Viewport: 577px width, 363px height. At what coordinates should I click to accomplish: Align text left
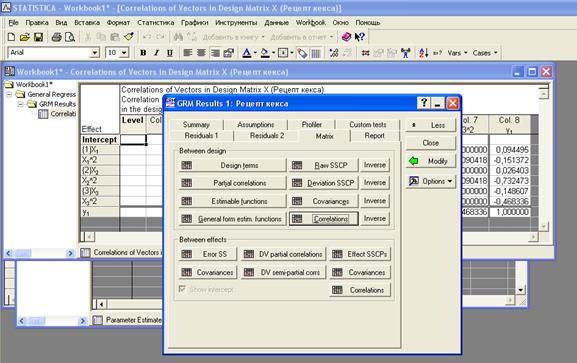[x=188, y=53]
